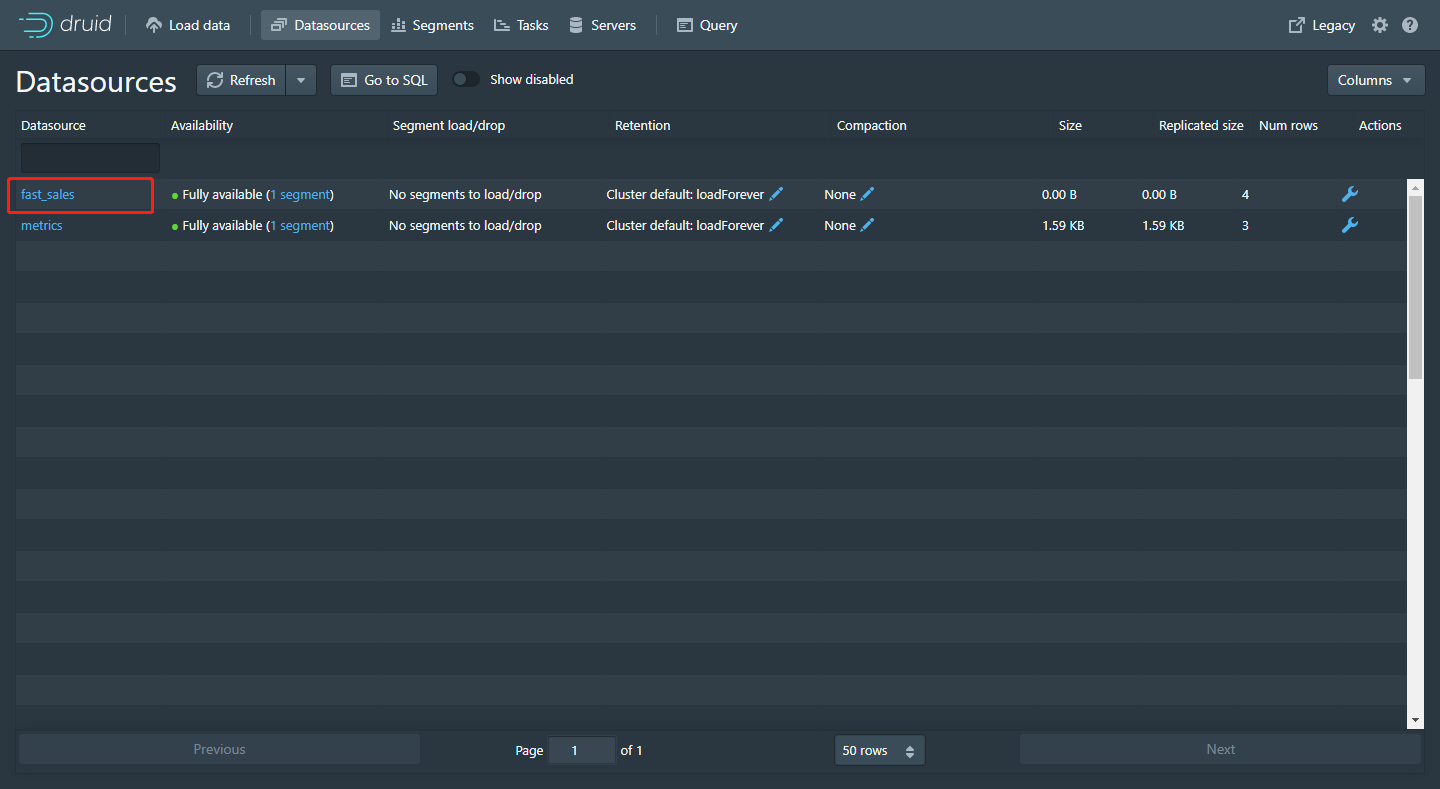Image resolution: width=1440 pixels, height=789 pixels.
Task: Open the help question mark menu
Action: (1410, 25)
